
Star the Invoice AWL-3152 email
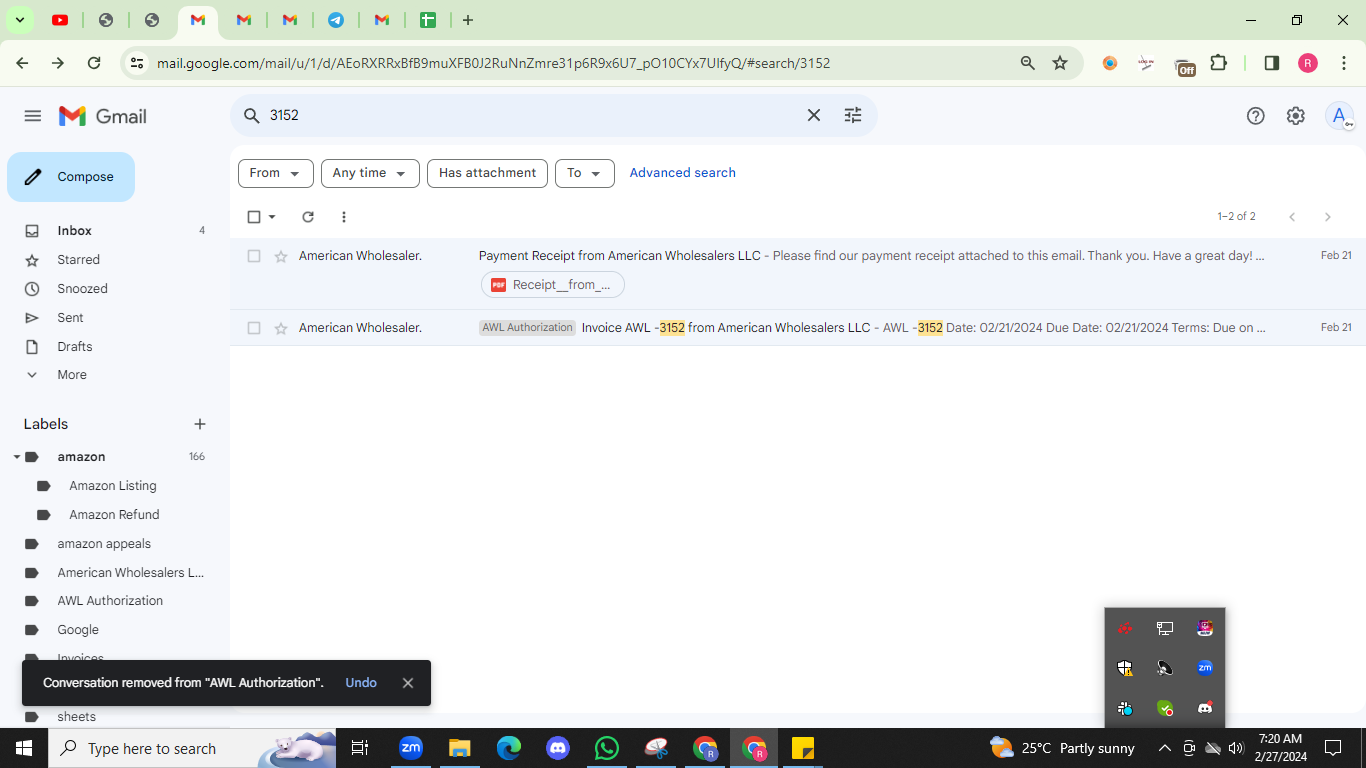pos(281,328)
